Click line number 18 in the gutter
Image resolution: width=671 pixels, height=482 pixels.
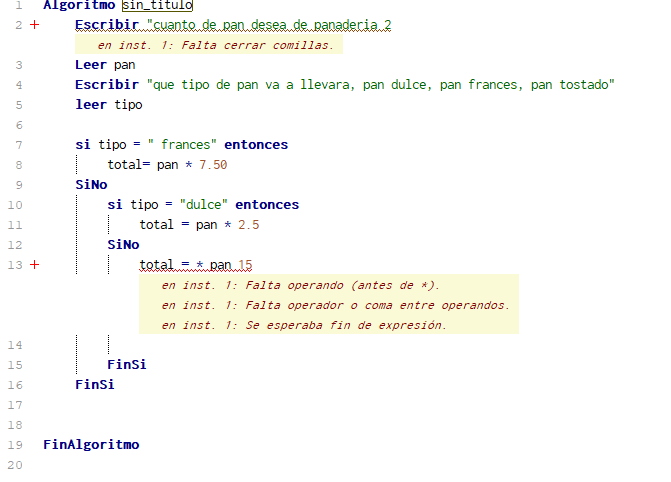click(15, 425)
